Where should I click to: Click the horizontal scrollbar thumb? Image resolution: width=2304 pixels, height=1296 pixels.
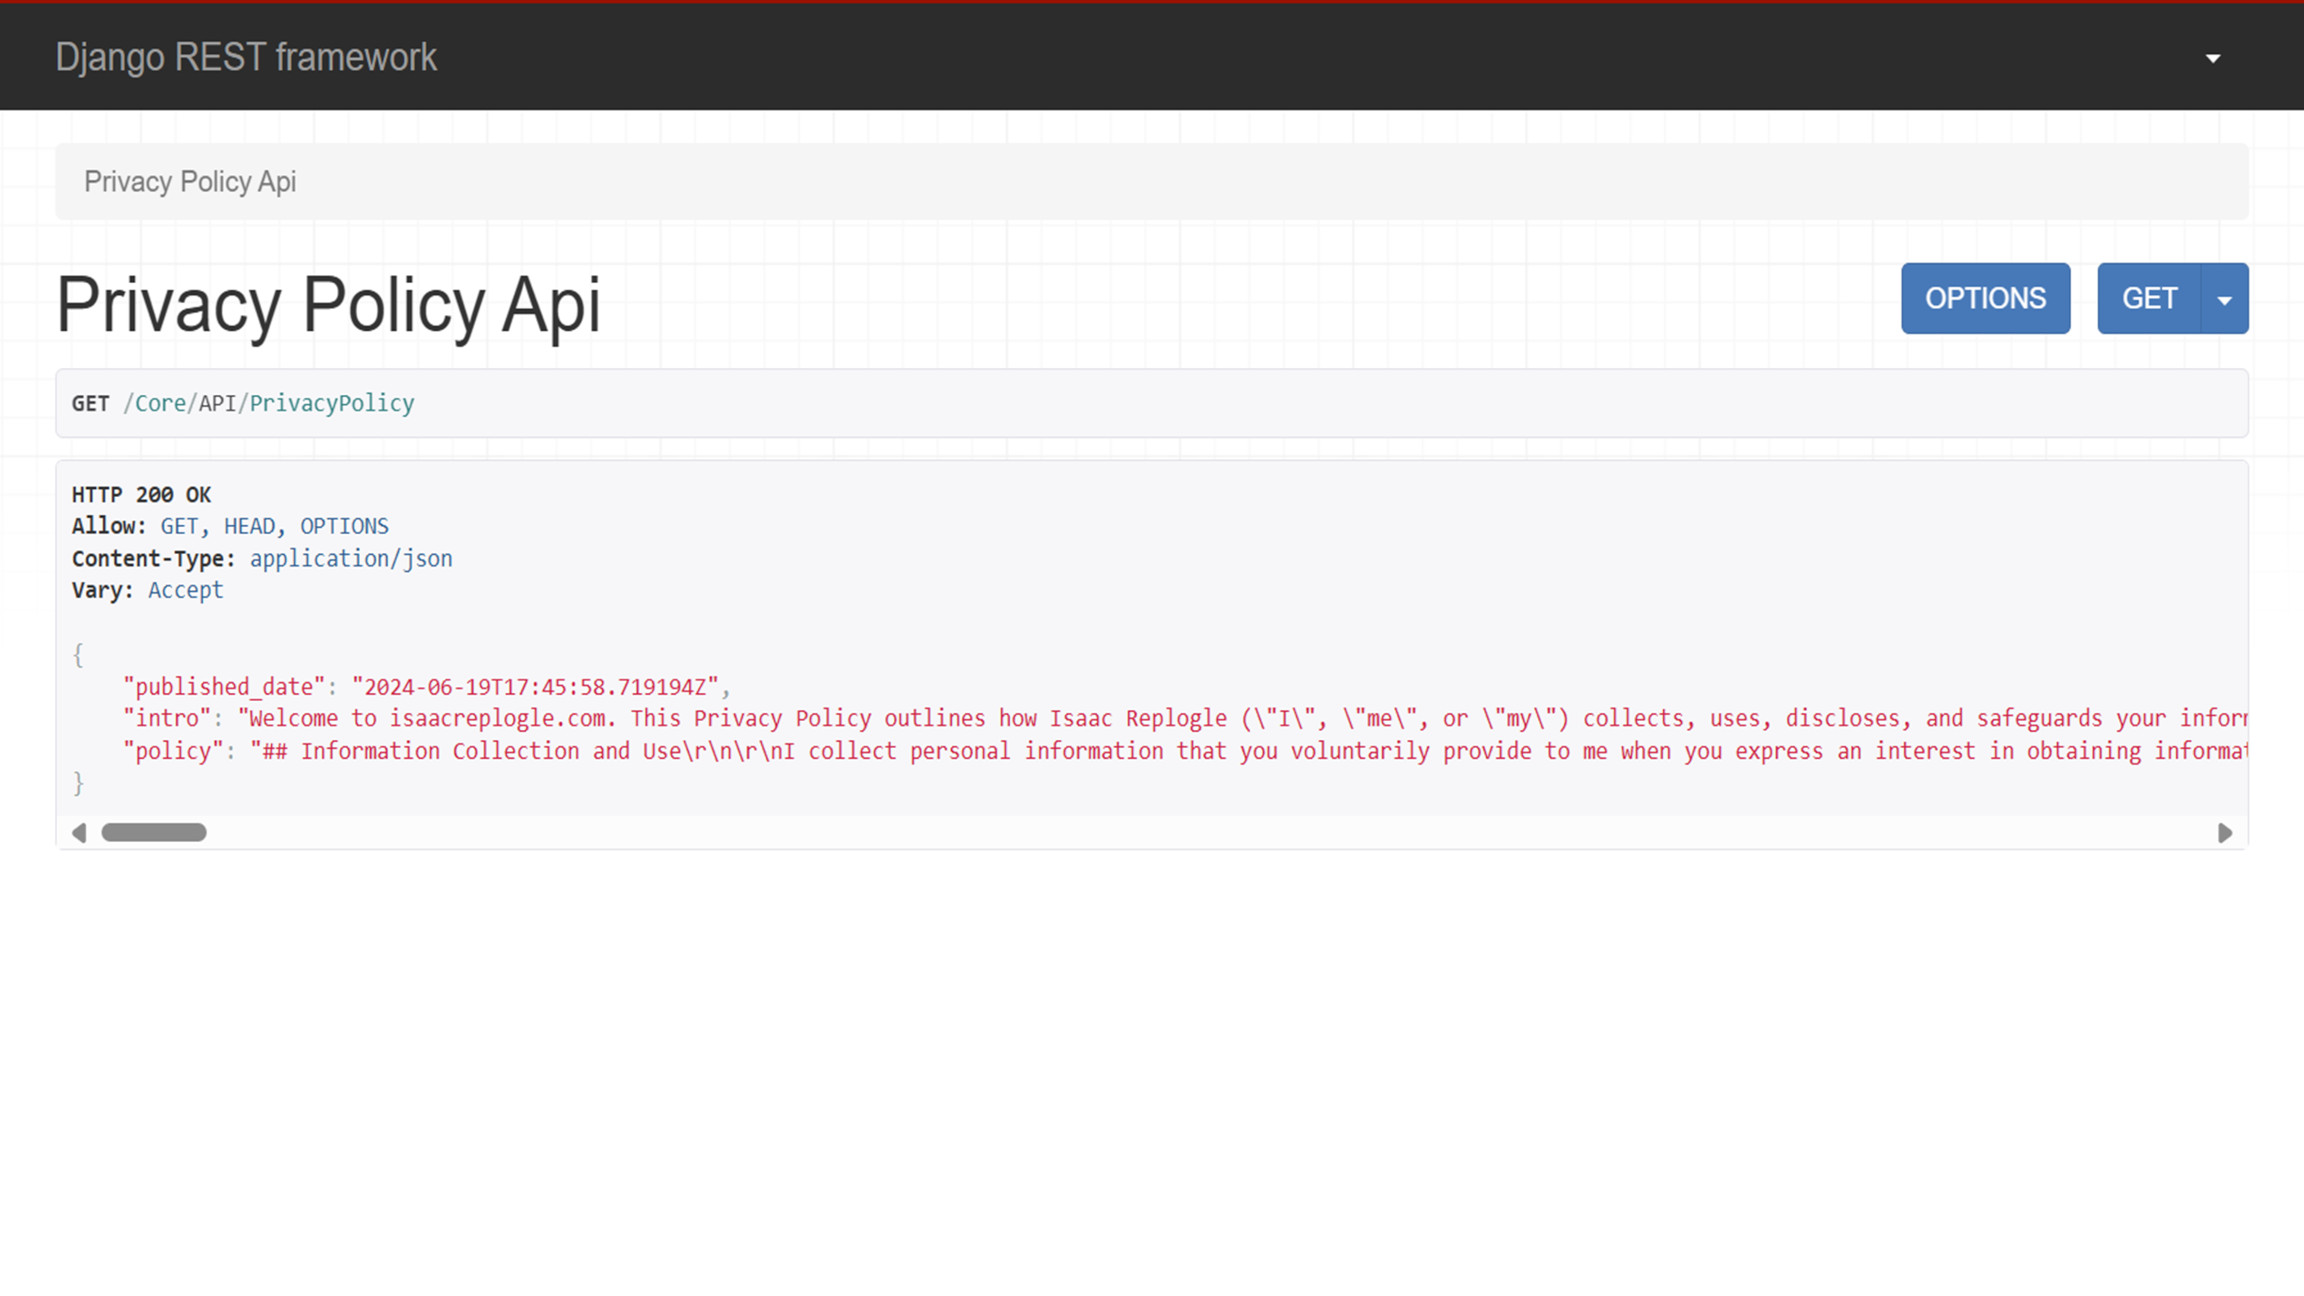(x=154, y=832)
